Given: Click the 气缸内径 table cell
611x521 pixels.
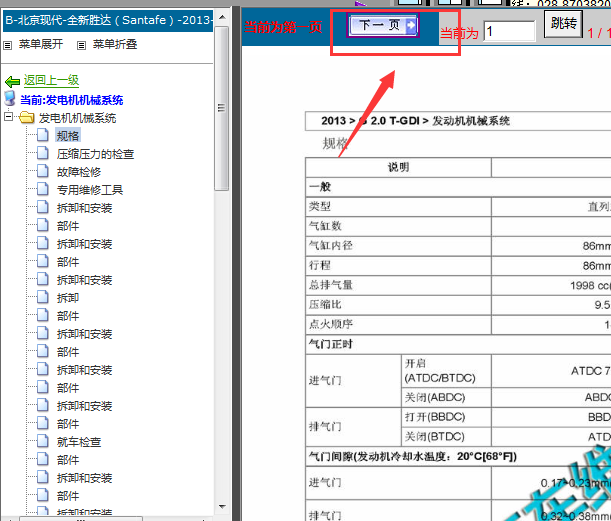Looking at the screenshot, I should [x=398, y=245].
